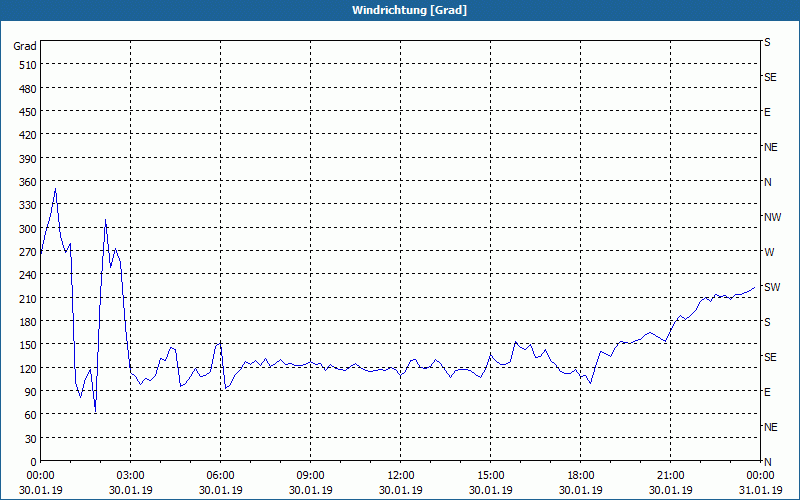
Task: Click the 300 value on the left axis
Action: click(28, 229)
